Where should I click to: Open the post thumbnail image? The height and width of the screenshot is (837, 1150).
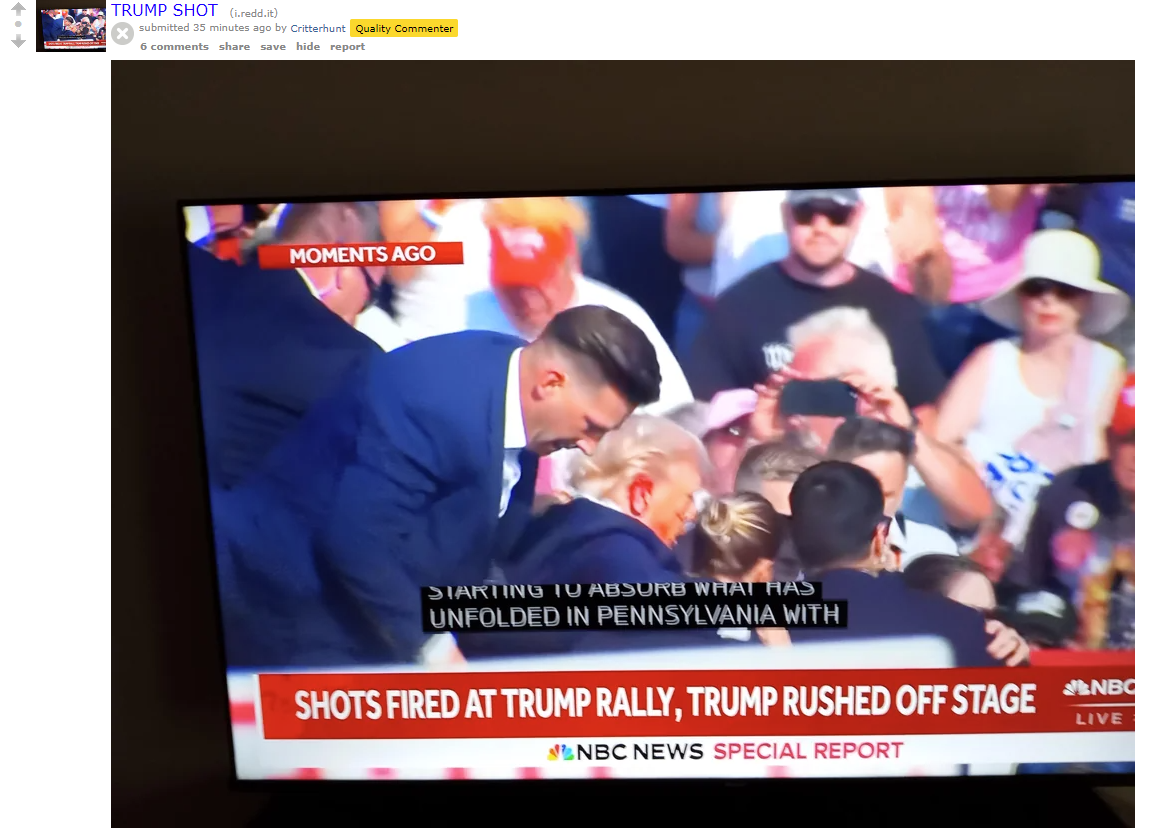[x=71, y=26]
